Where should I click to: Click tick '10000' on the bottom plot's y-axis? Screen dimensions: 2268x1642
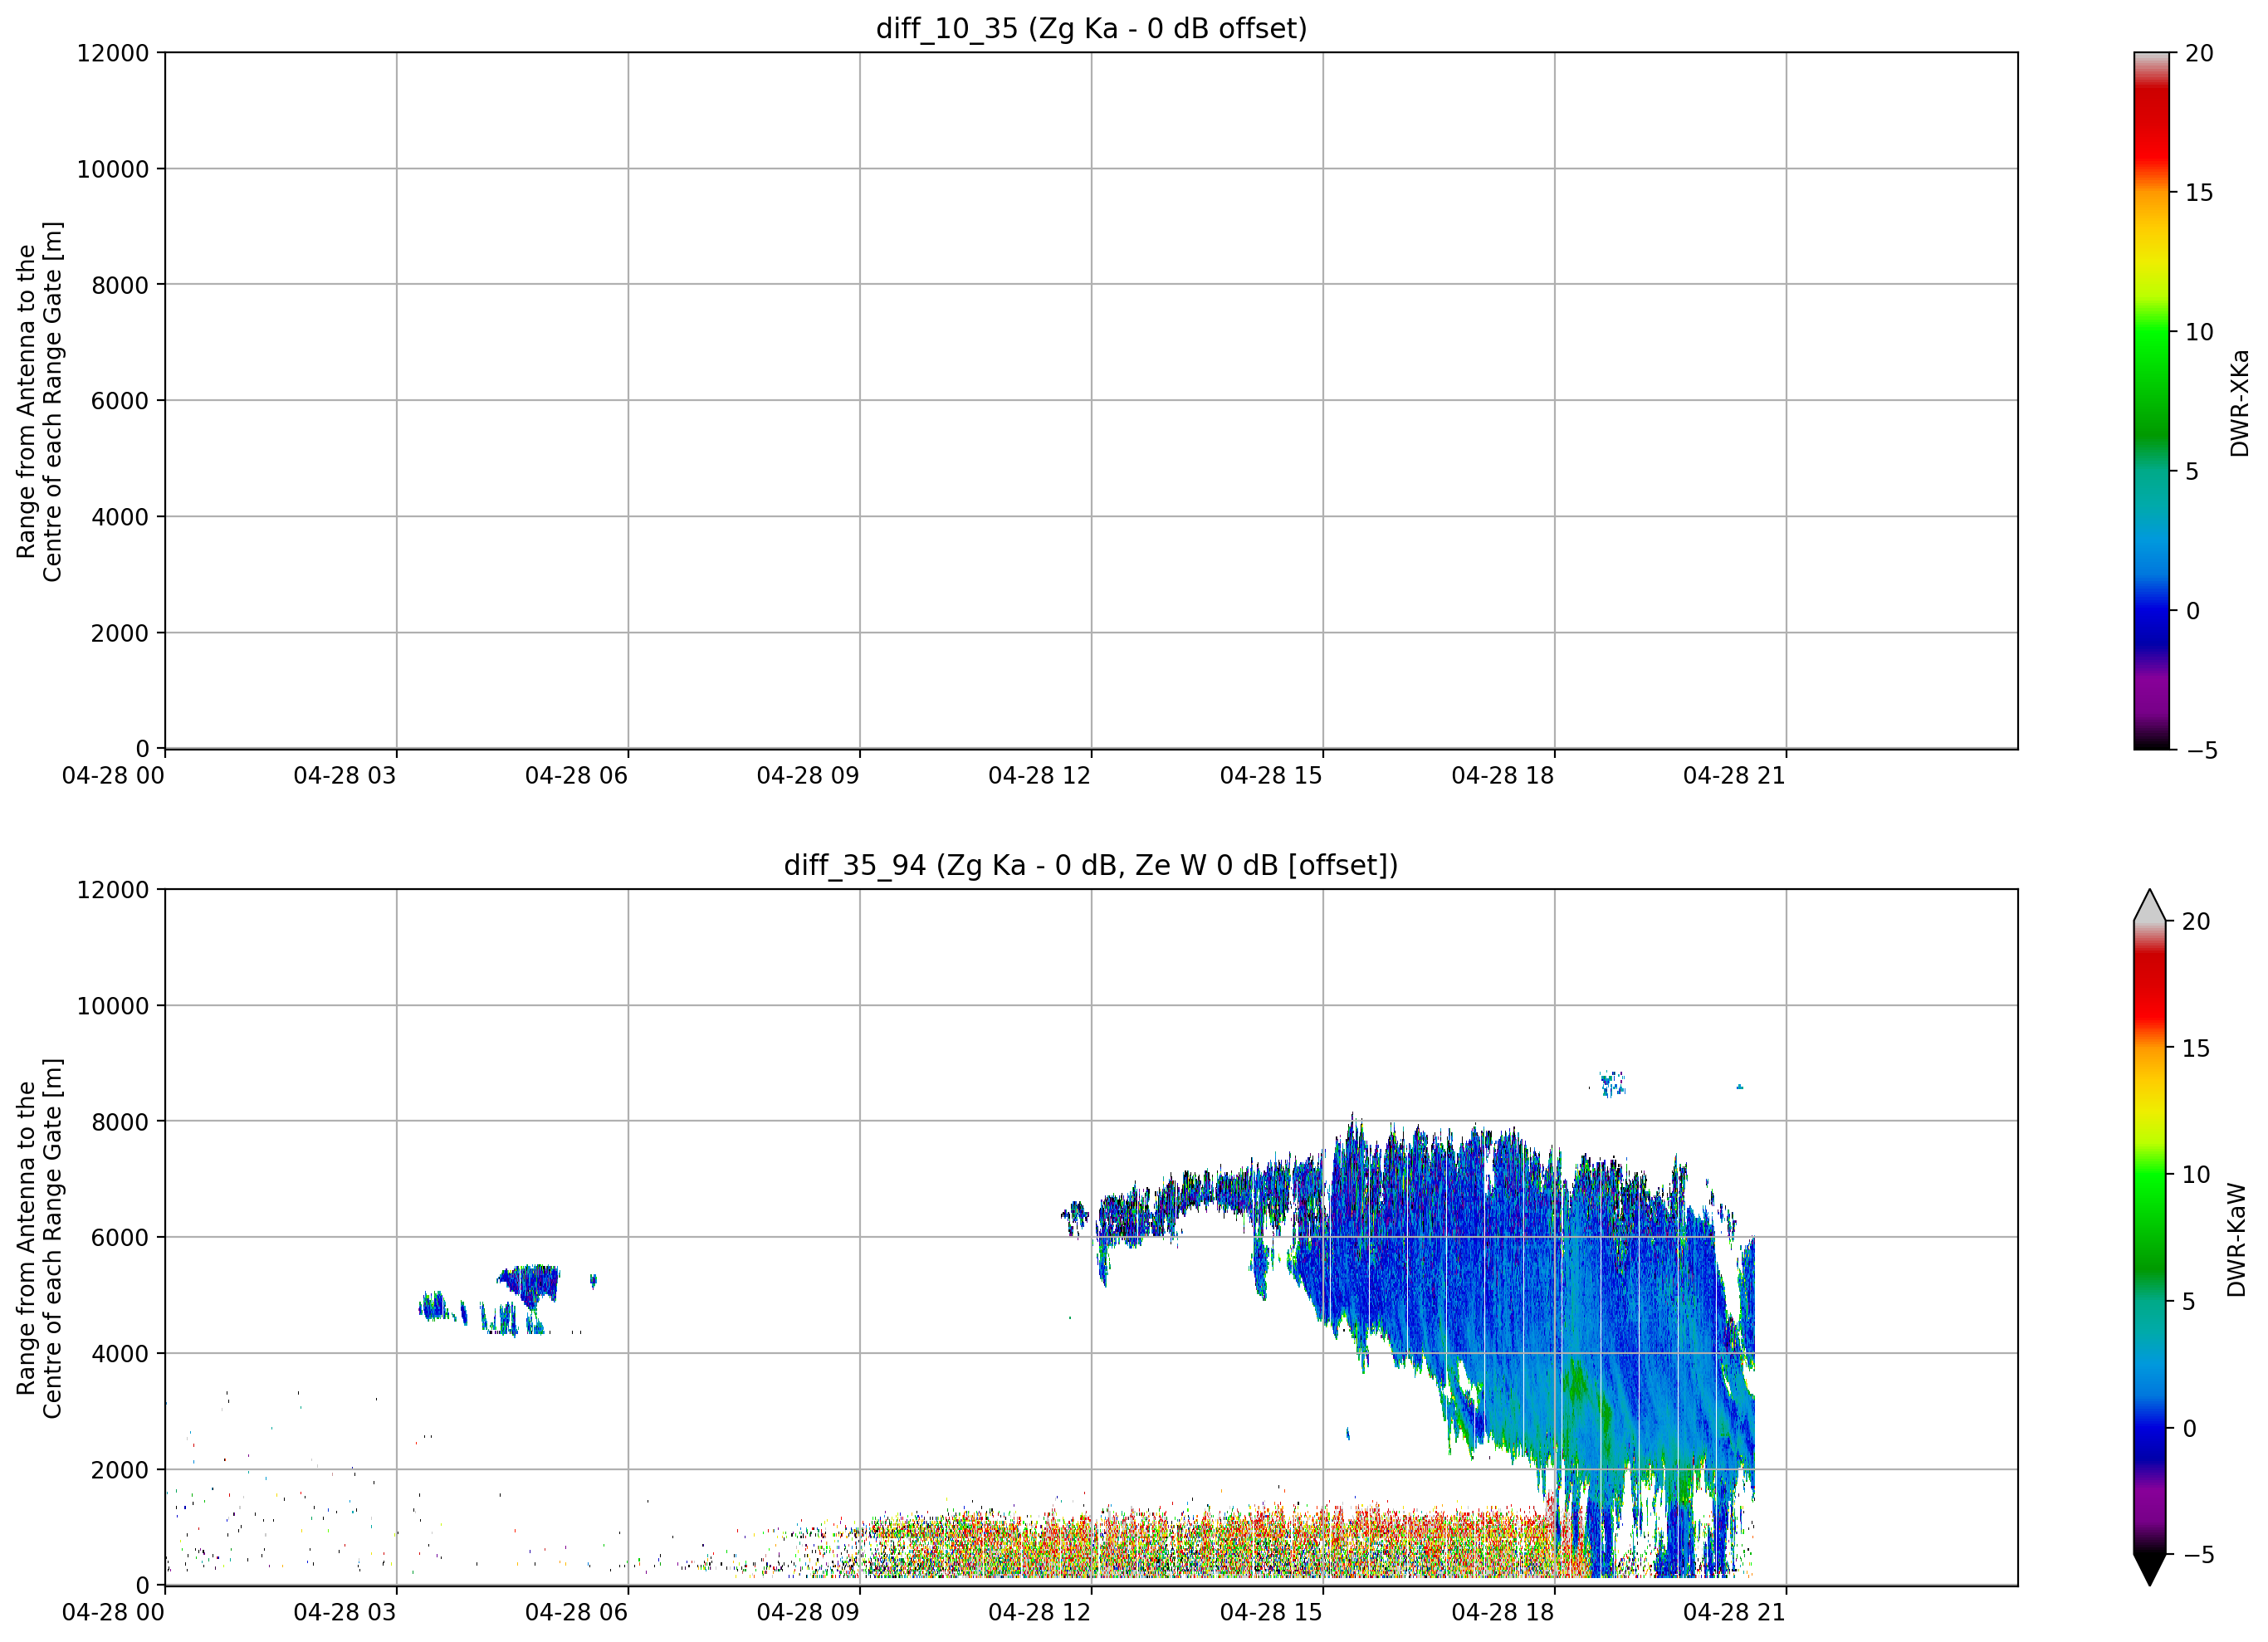click(x=113, y=1007)
